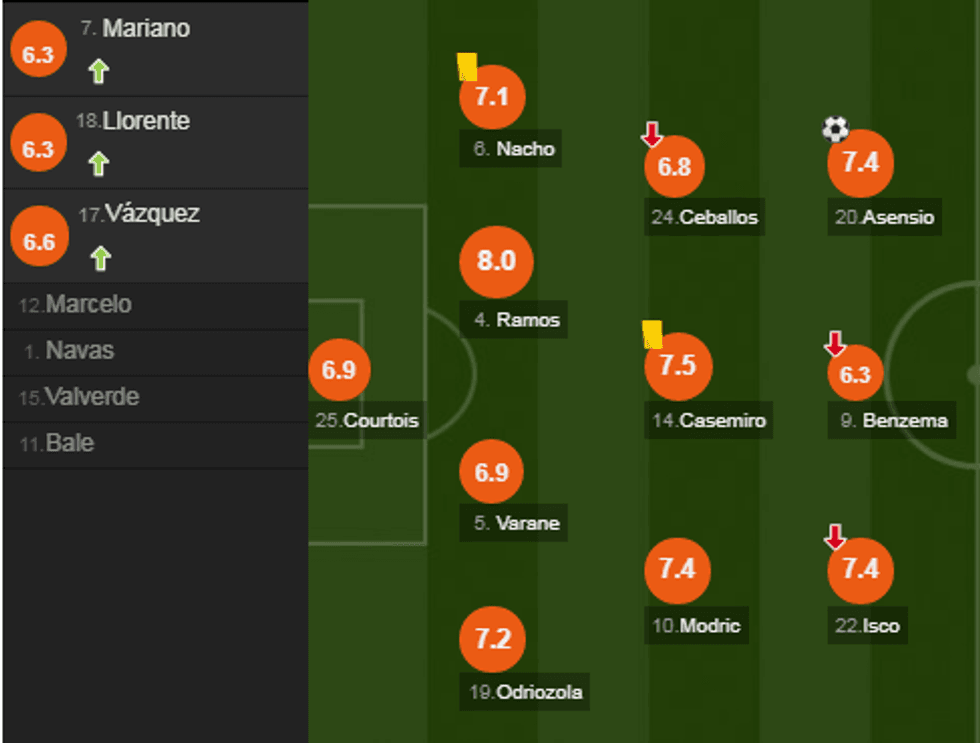Image resolution: width=980 pixels, height=743 pixels.
Task: Click the yellow card icon above Nacho
Action: [x=467, y=67]
